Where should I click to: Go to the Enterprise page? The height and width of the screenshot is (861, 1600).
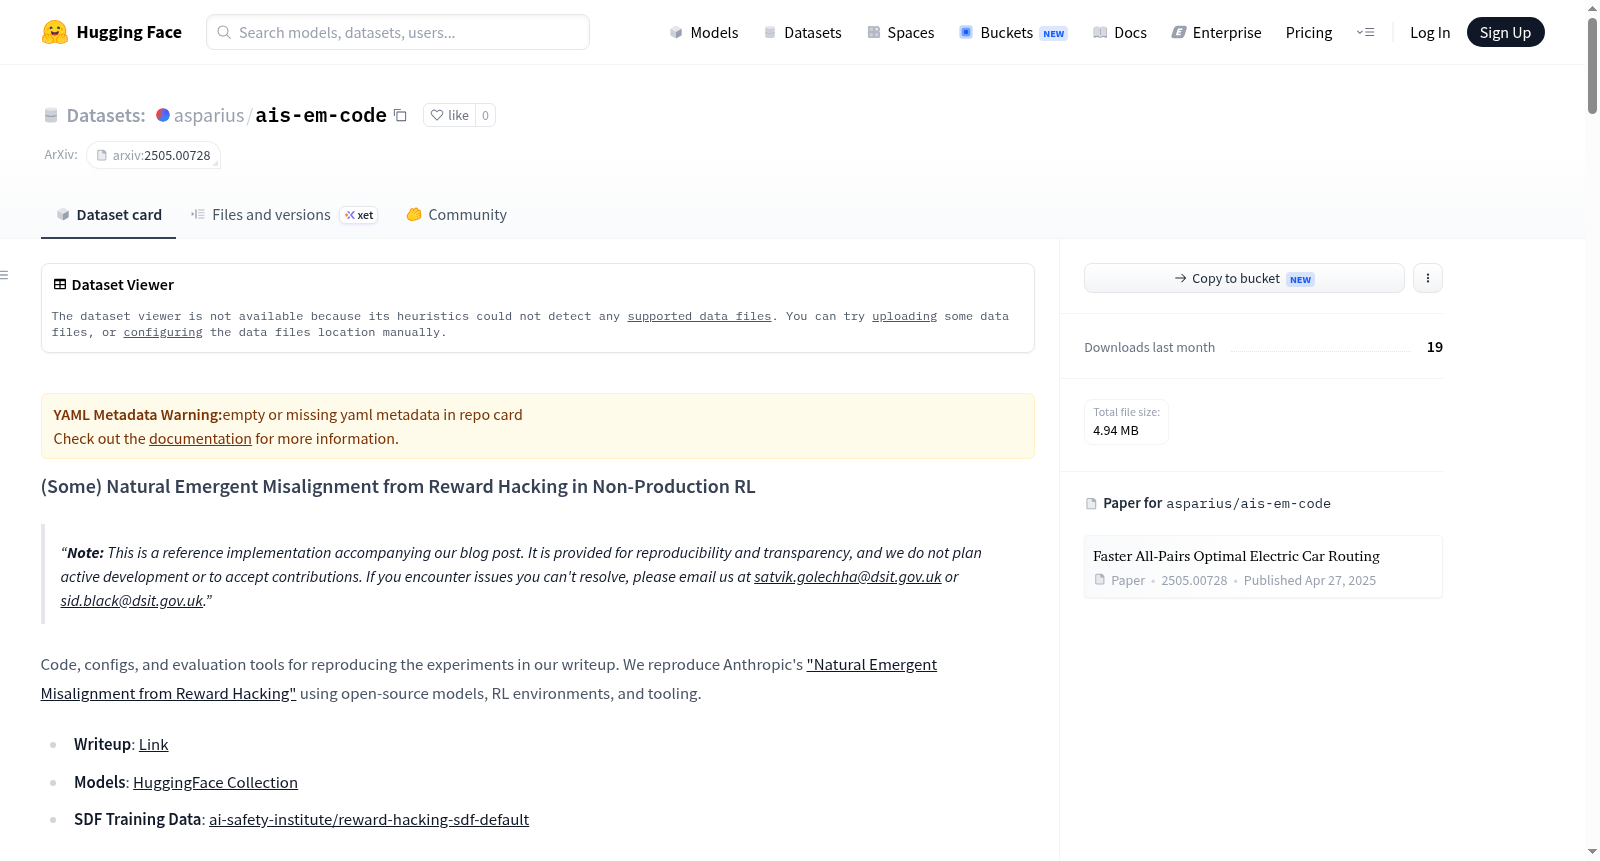[x=1217, y=32]
